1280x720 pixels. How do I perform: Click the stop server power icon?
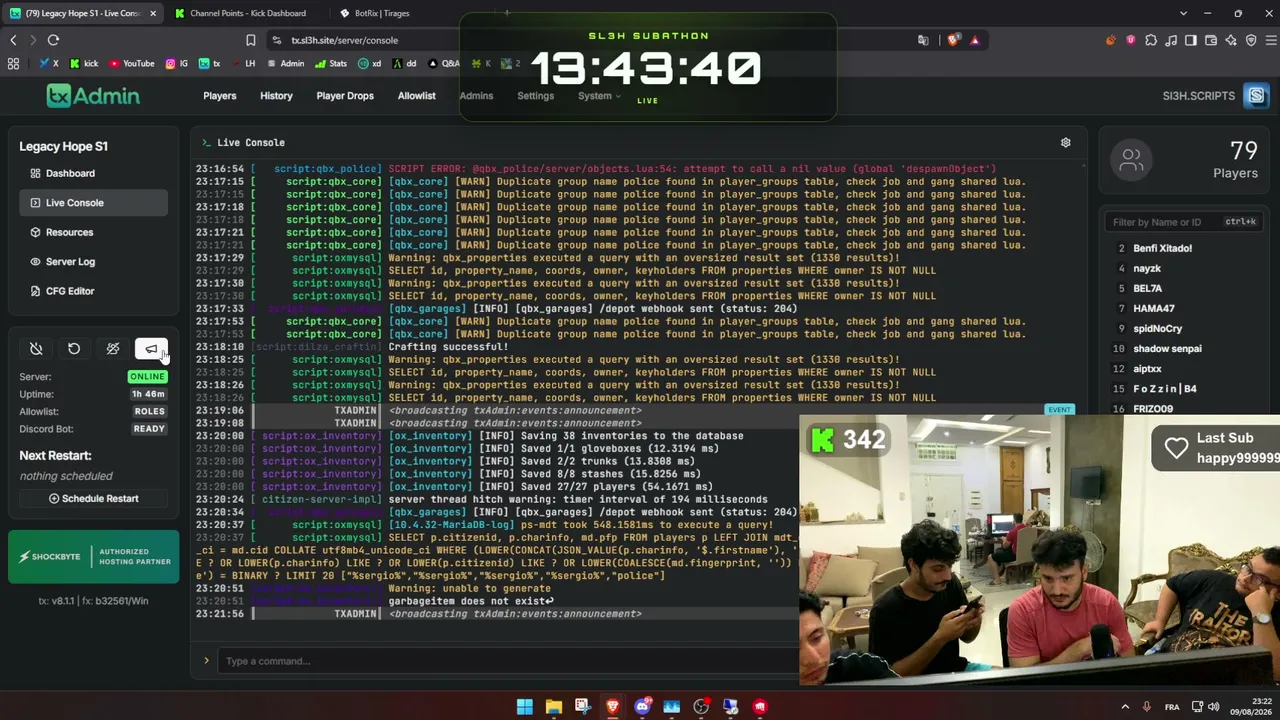[36, 348]
